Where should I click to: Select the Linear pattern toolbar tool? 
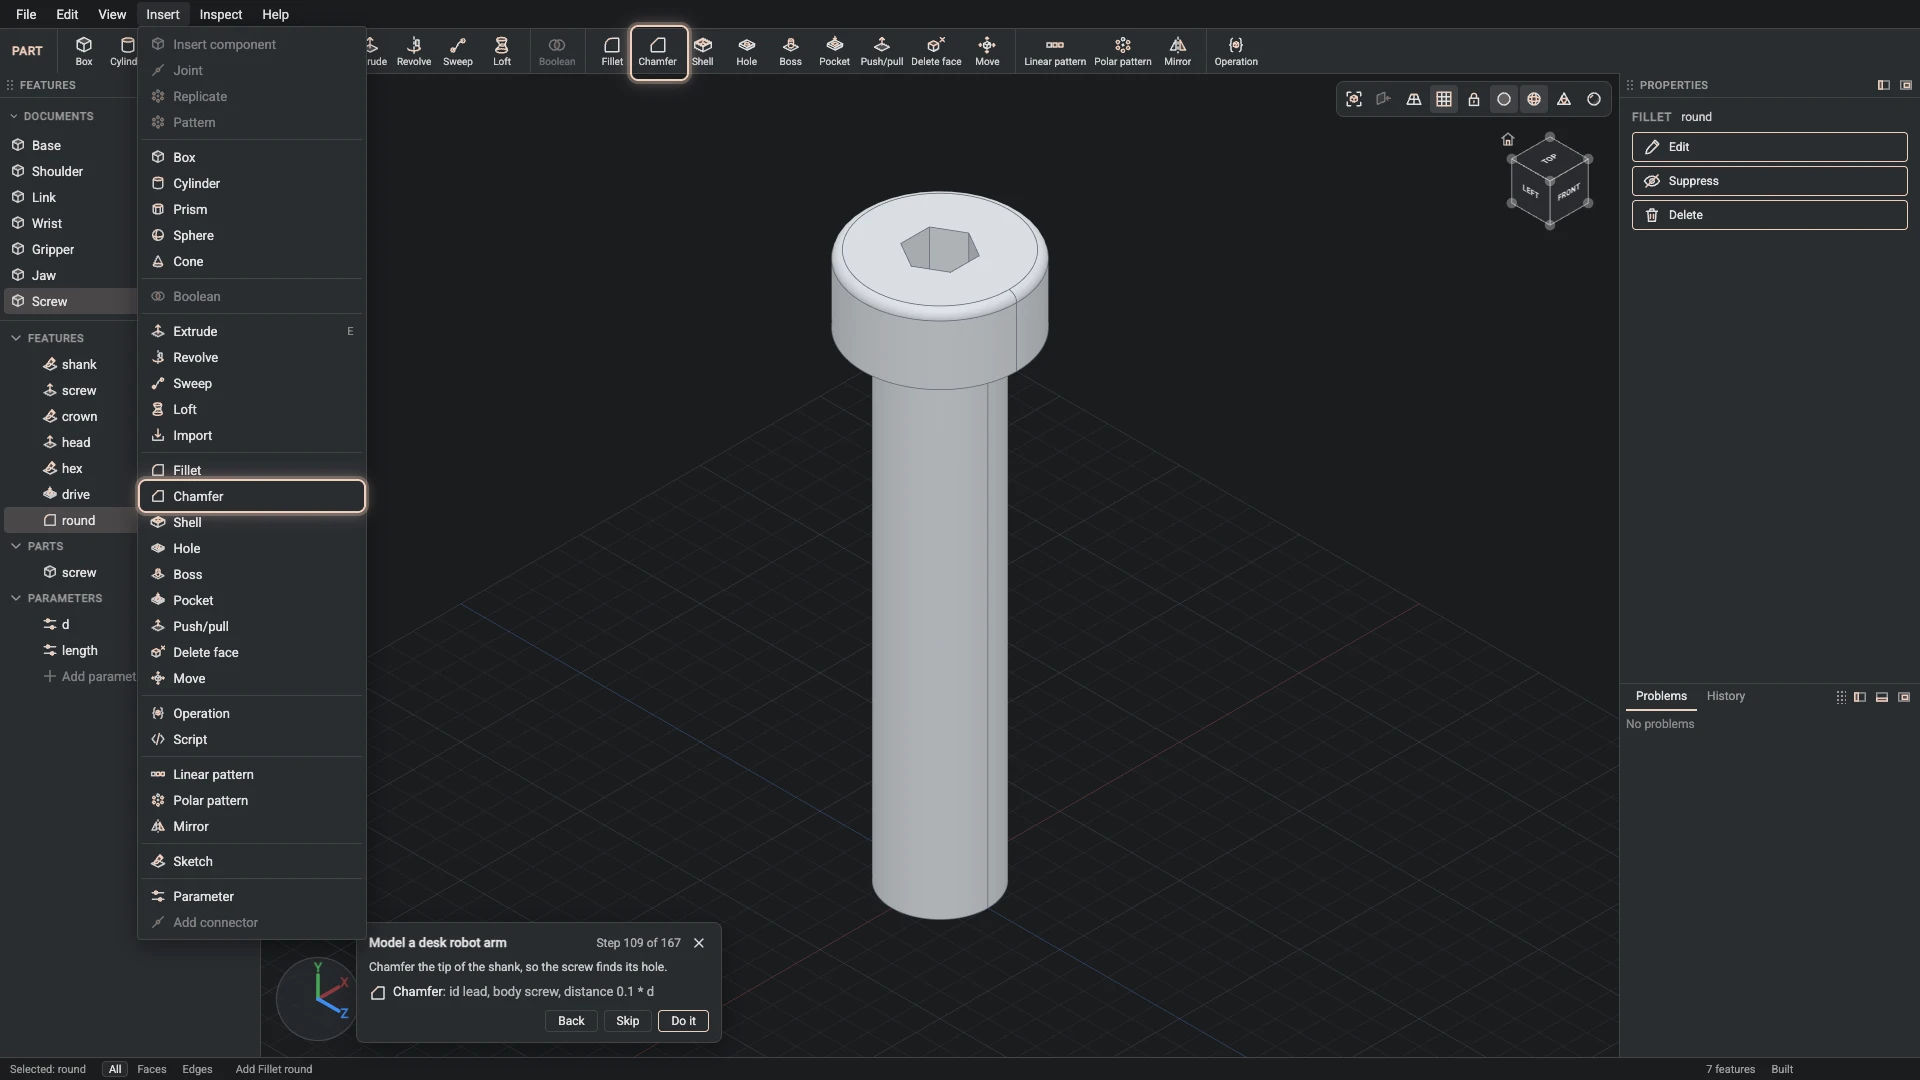pyautogui.click(x=1055, y=52)
